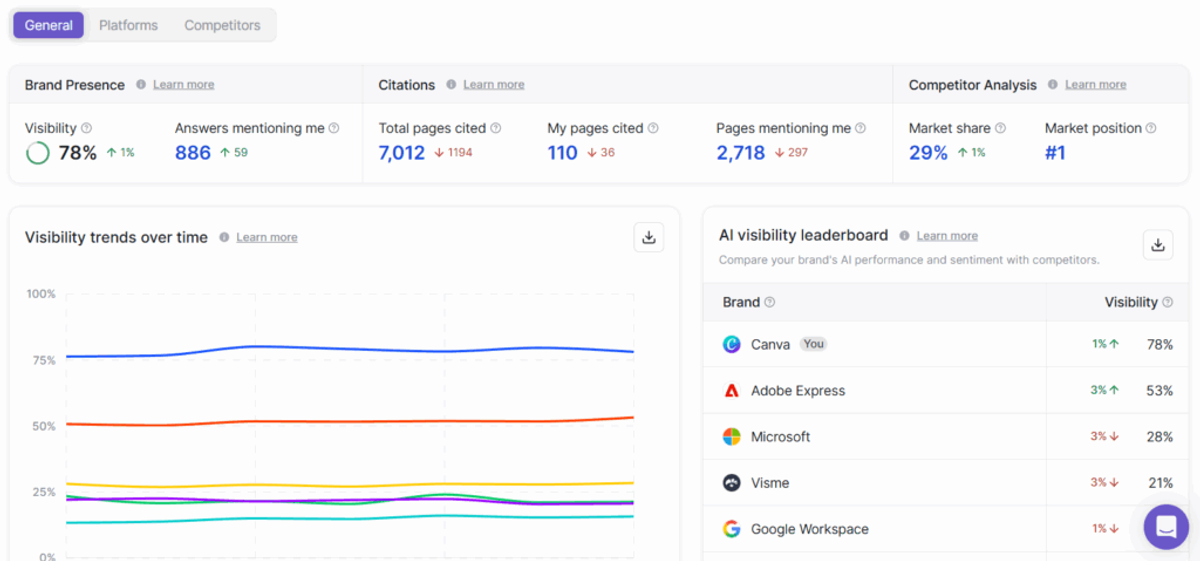Screen dimensions: 1200x561
Task: Open the chat support bubble
Action: pyautogui.click(x=1166, y=527)
